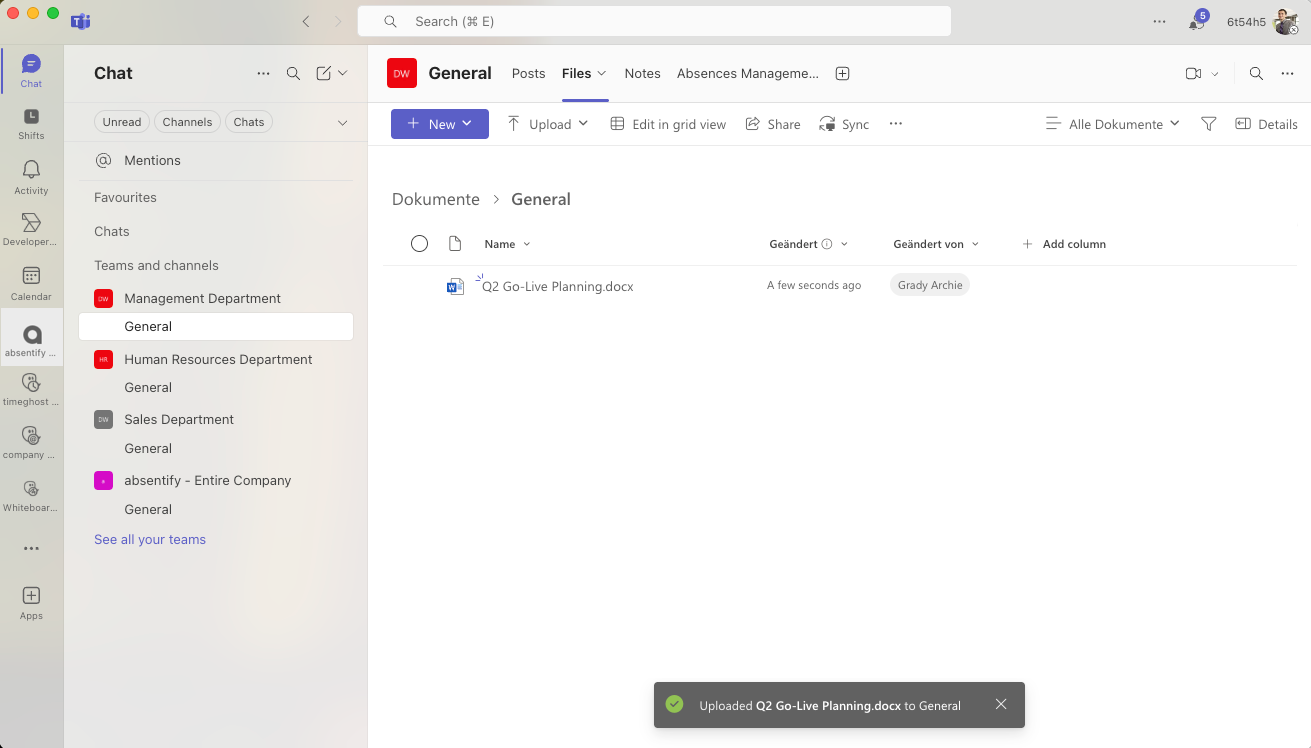Navigate to Dokumente breadcrumb
Screen dimensions: 1311x748
436,199
